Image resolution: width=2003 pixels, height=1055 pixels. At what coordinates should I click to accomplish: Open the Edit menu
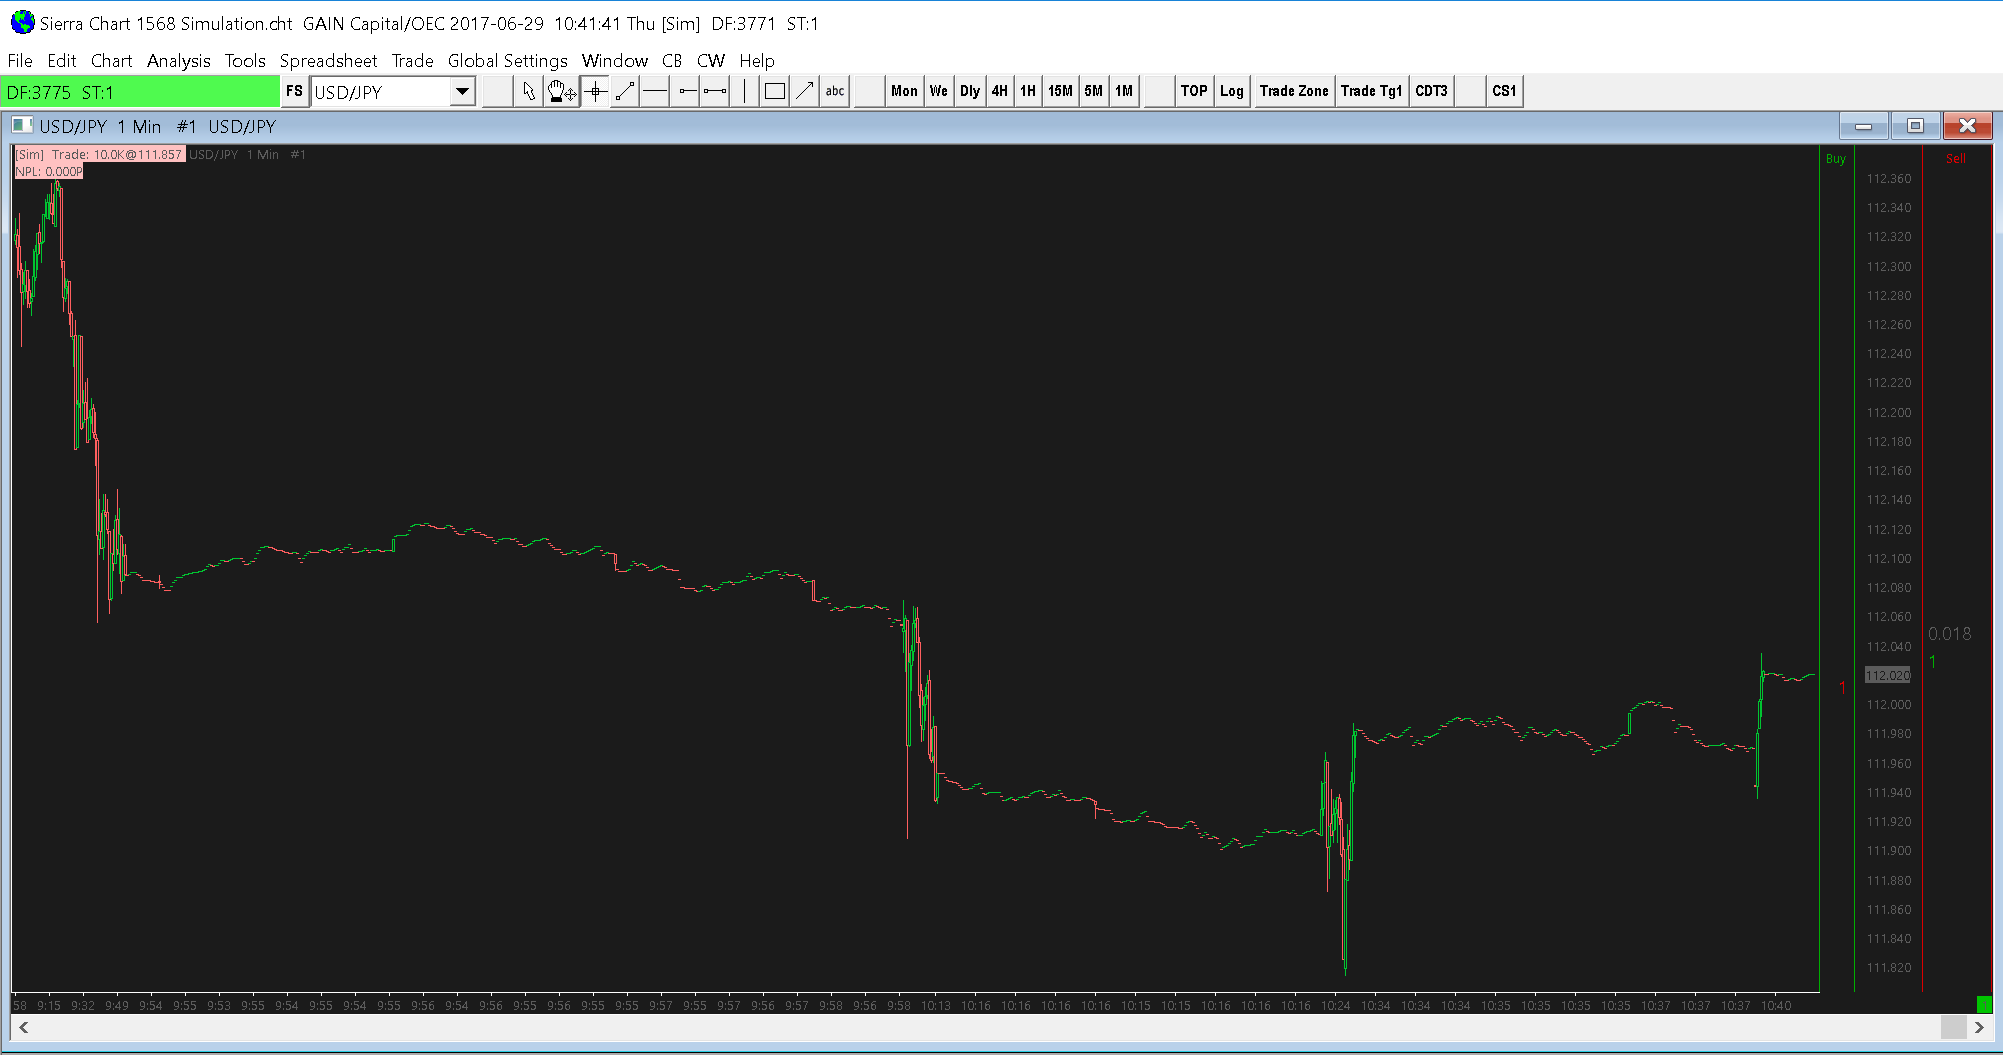pos(62,61)
